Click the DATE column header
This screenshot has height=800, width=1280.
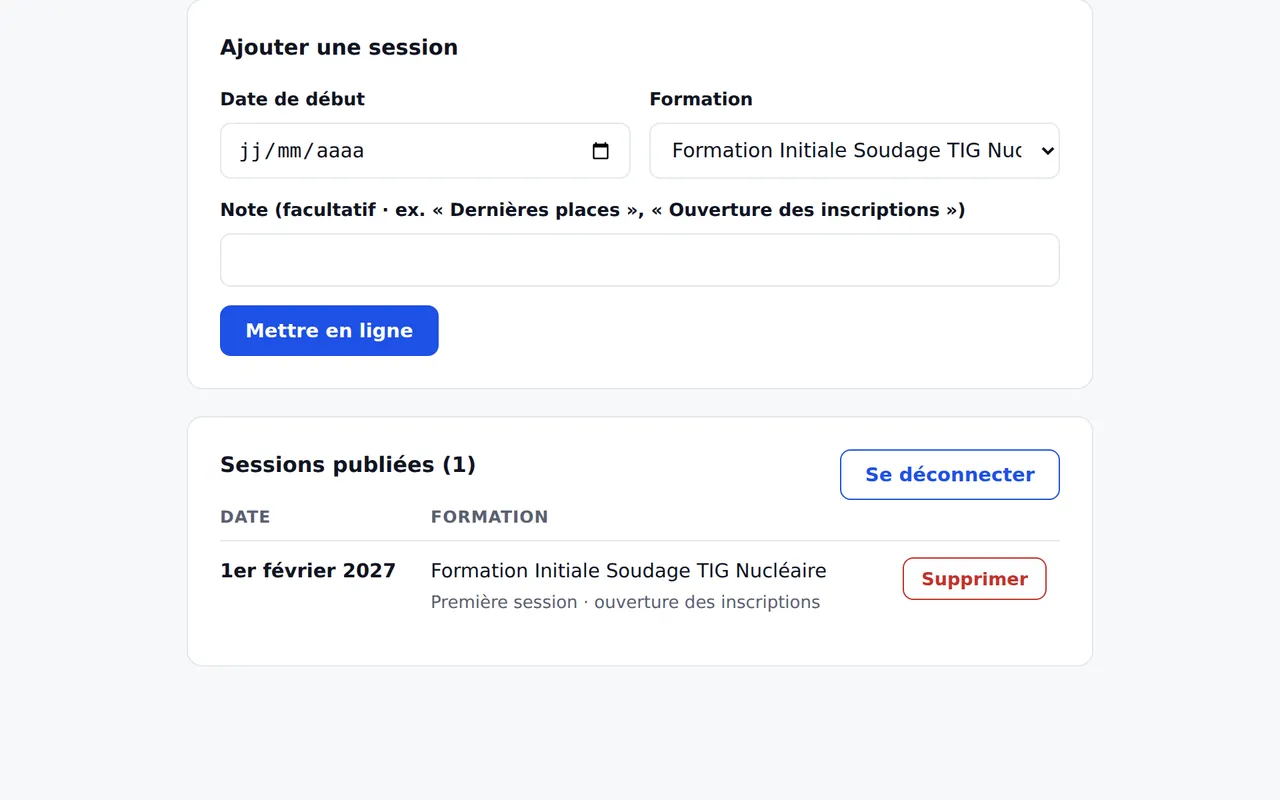[x=245, y=517]
